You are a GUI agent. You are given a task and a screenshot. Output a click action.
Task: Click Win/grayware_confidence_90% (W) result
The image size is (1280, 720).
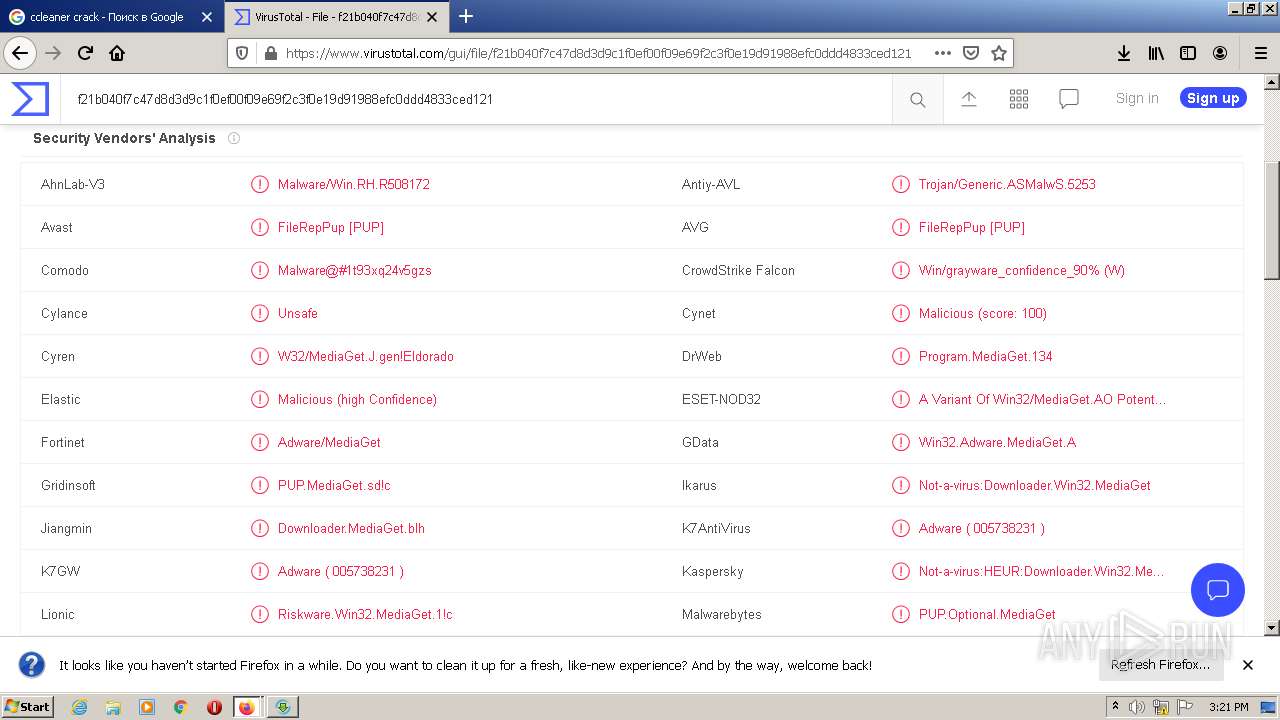pyautogui.click(x=1022, y=270)
